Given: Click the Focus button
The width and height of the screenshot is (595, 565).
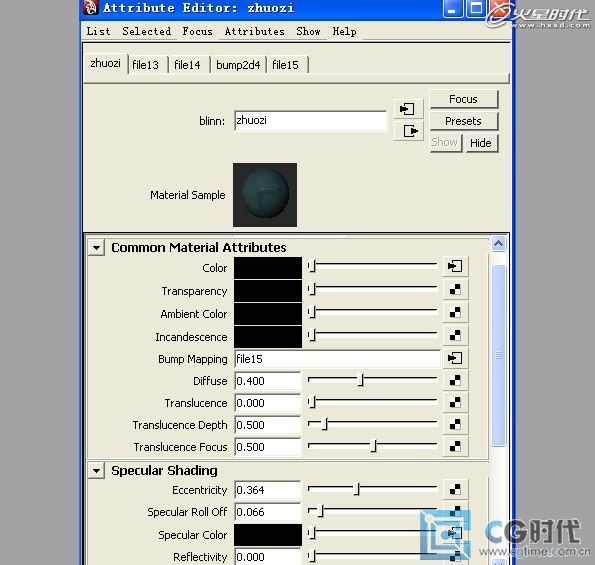Looking at the screenshot, I should [463, 99].
